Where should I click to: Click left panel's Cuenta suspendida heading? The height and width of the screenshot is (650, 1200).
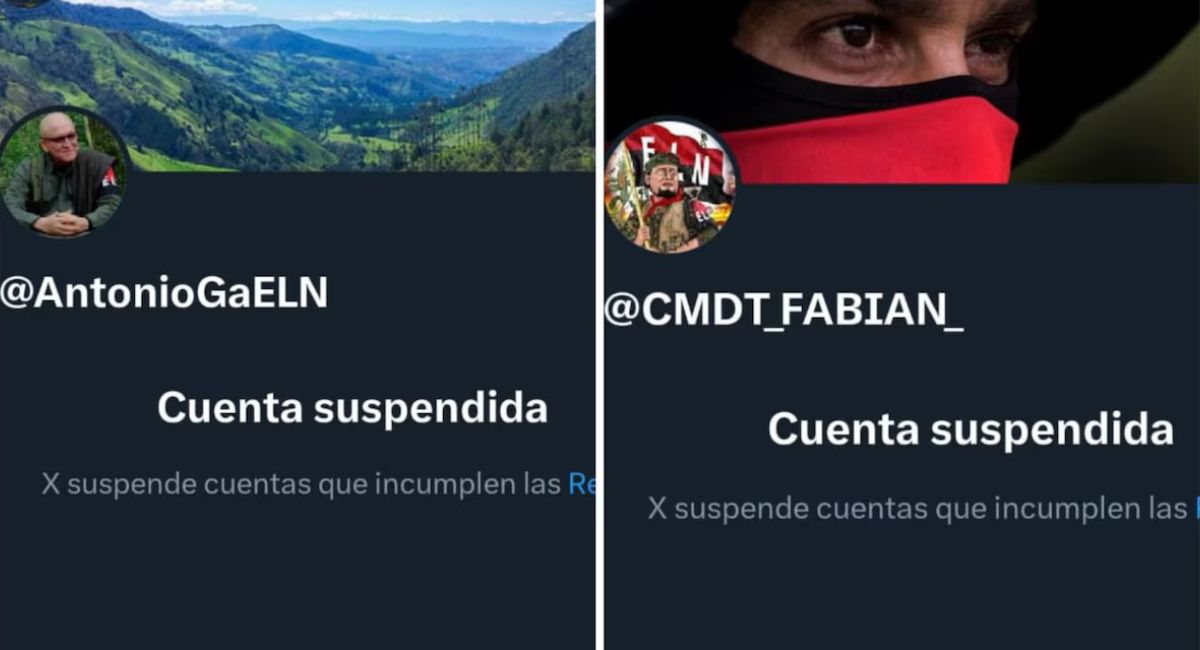pos(352,409)
